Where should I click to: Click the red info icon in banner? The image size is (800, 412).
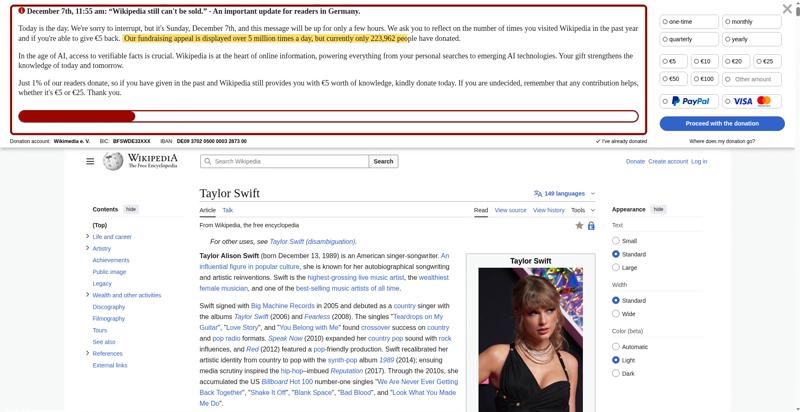22,11
